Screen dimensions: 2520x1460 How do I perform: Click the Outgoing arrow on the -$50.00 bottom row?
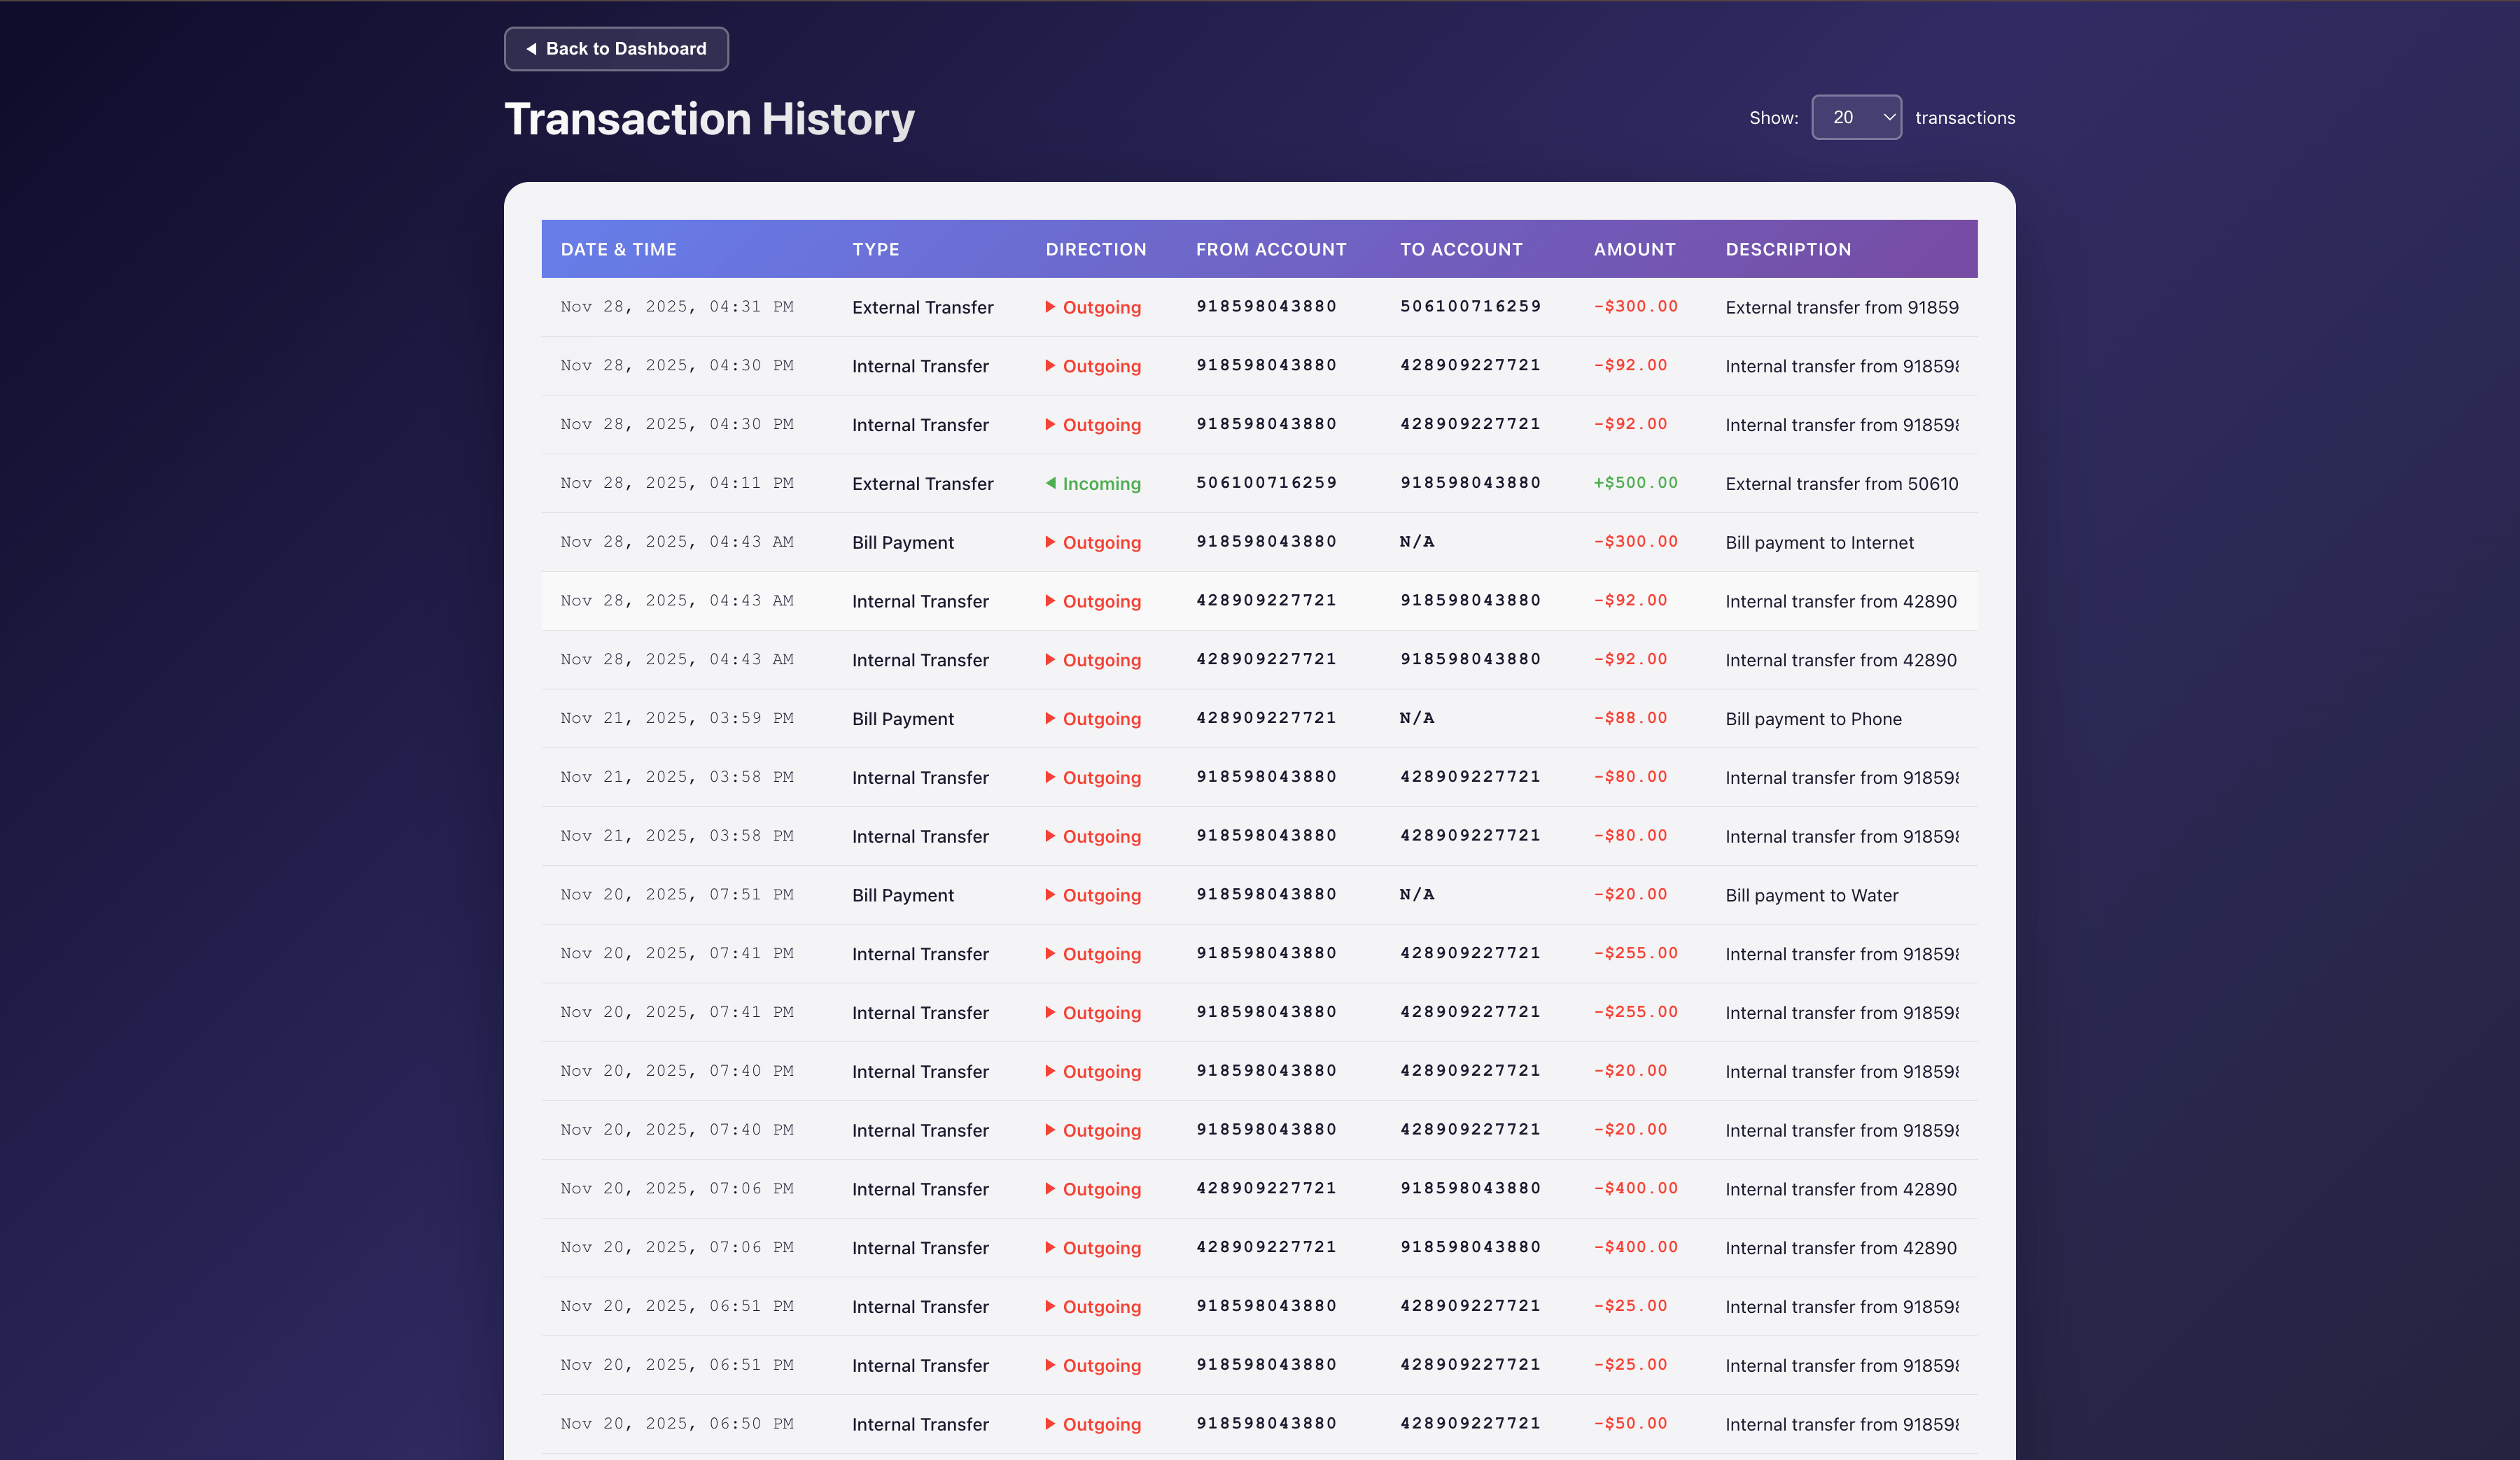pyautogui.click(x=1050, y=1423)
